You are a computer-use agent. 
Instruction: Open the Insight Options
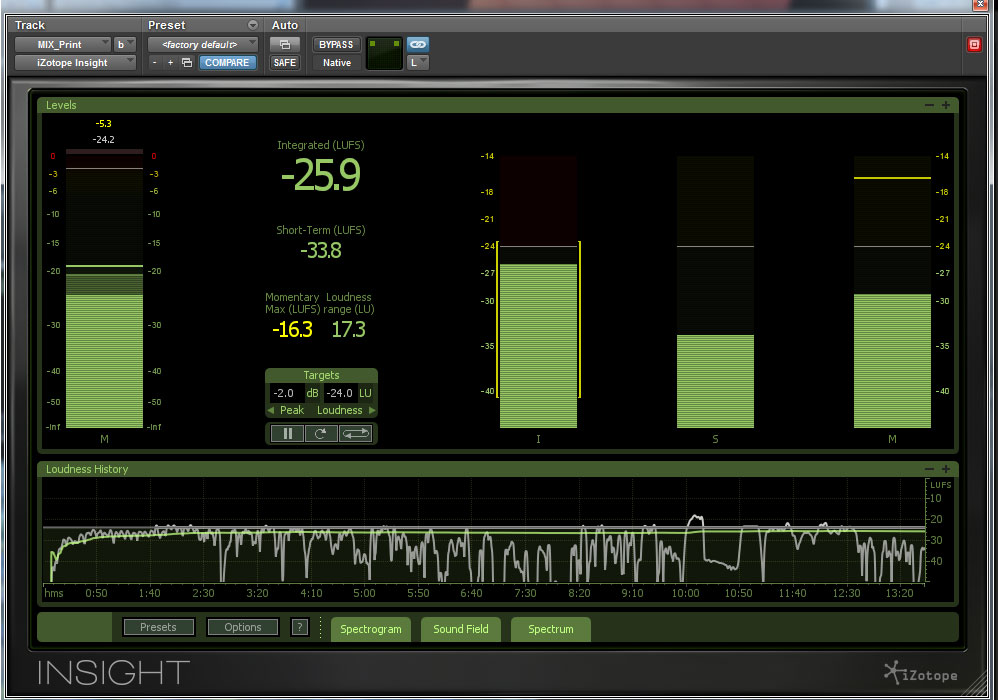tap(242, 627)
